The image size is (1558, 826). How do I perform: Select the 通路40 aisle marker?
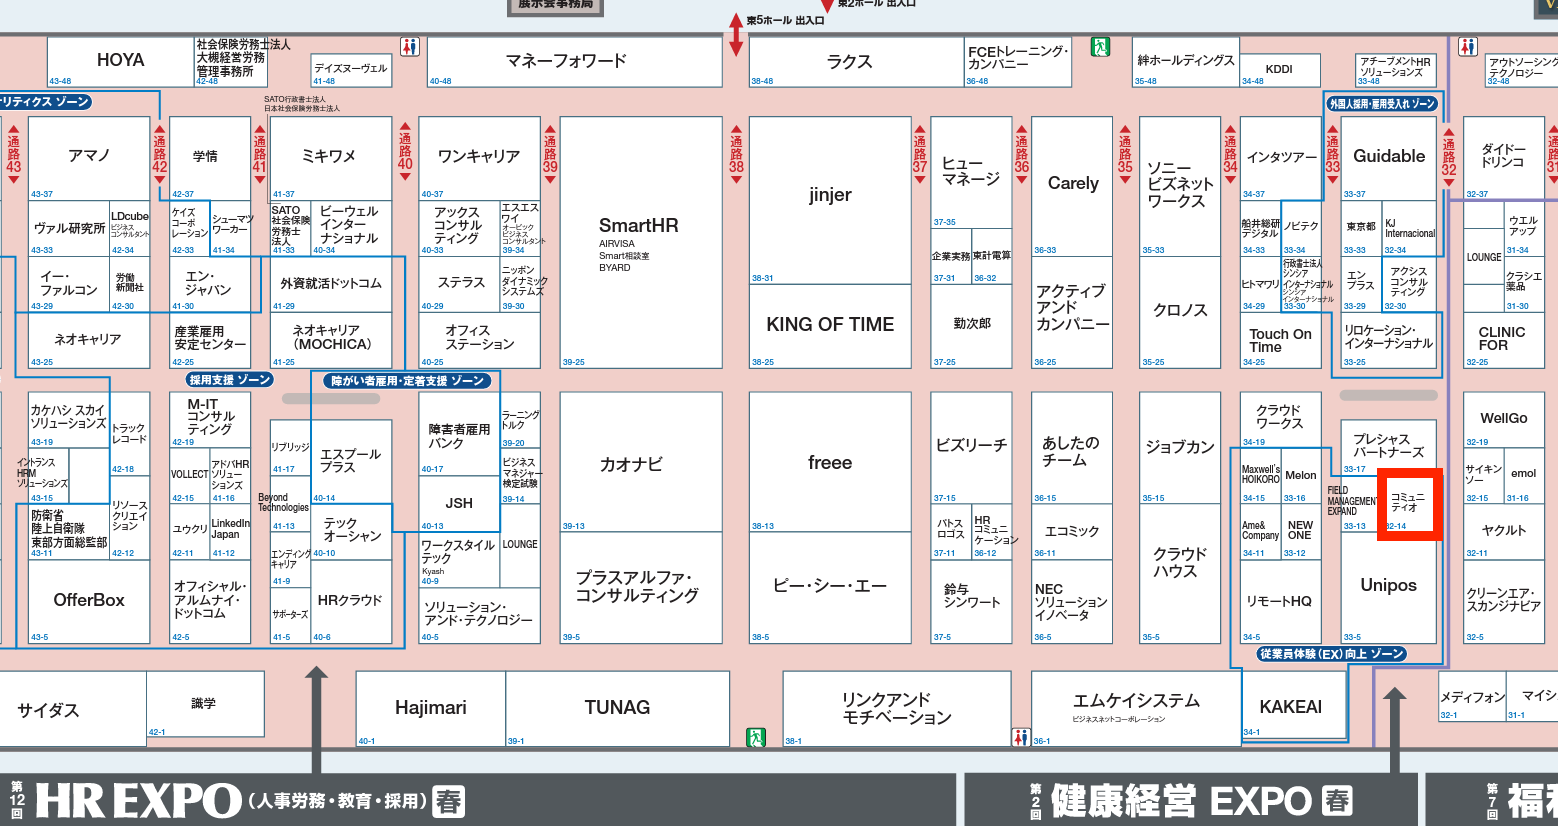(x=405, y=153)
